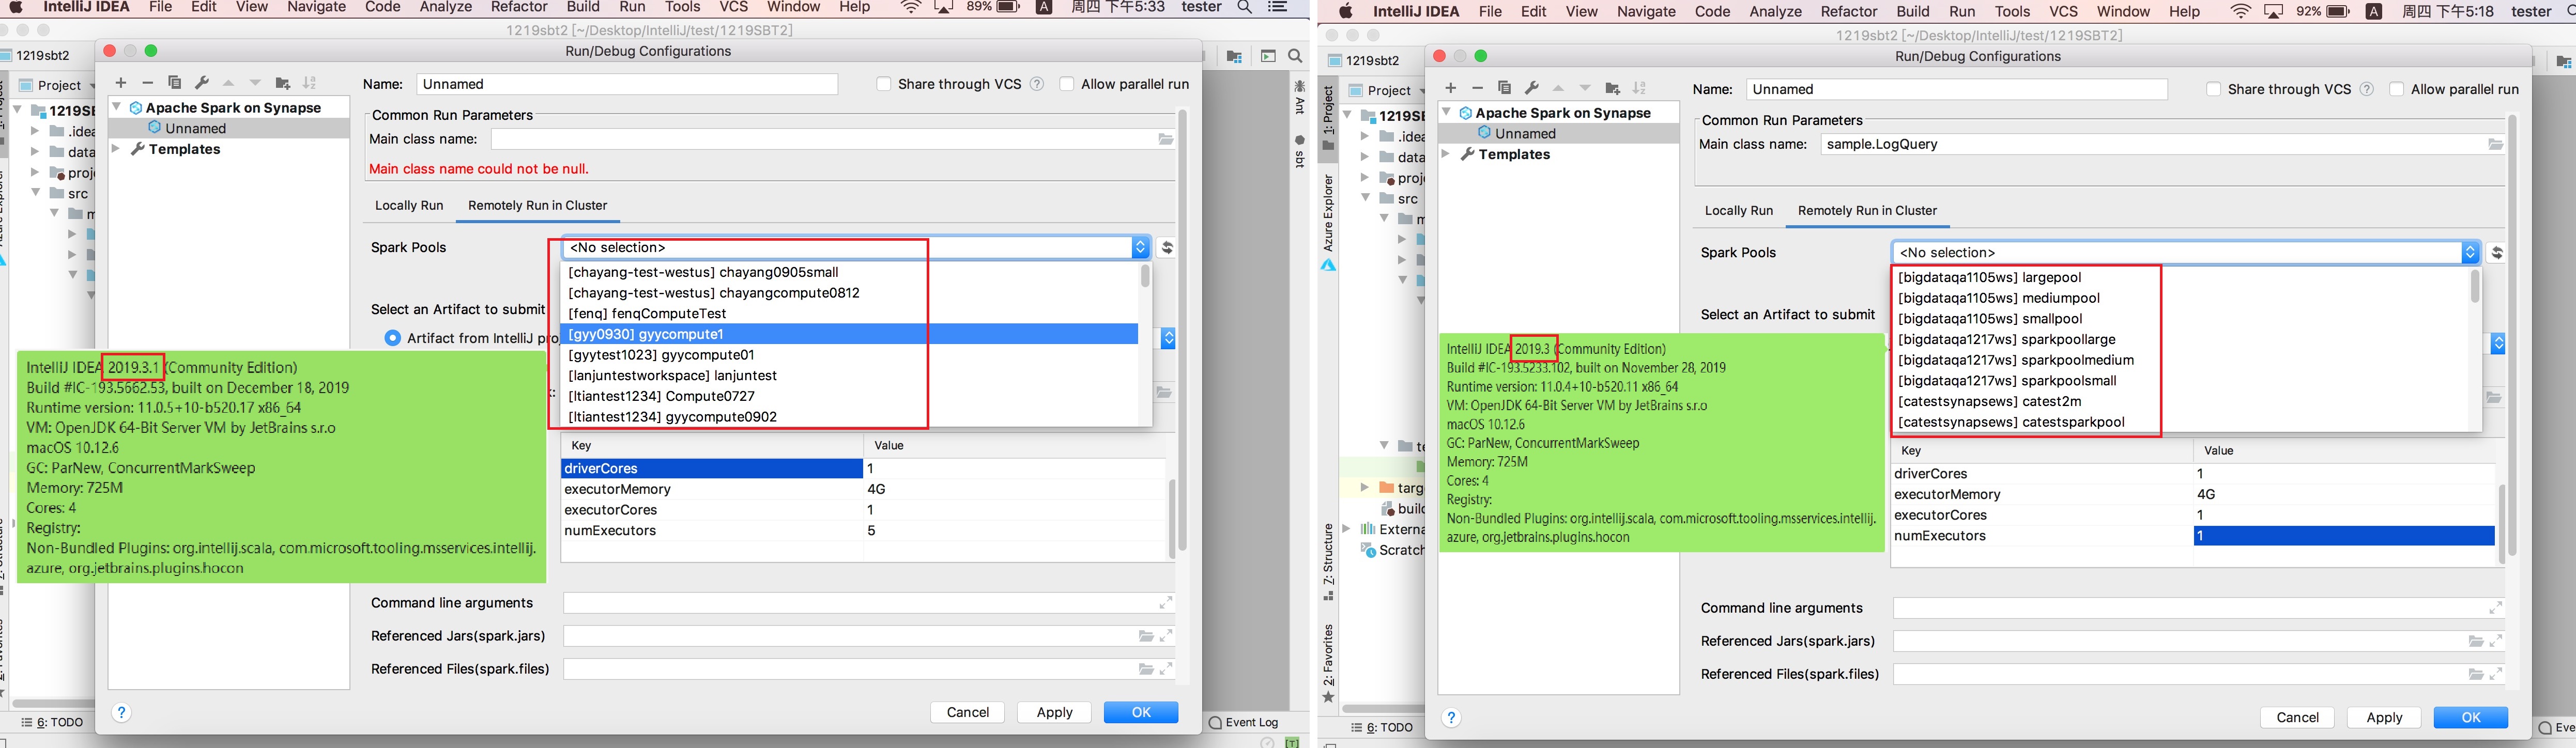Switch to Locally Run tab in right screenshot
2576x748 pixels.
click(1739, 210)
